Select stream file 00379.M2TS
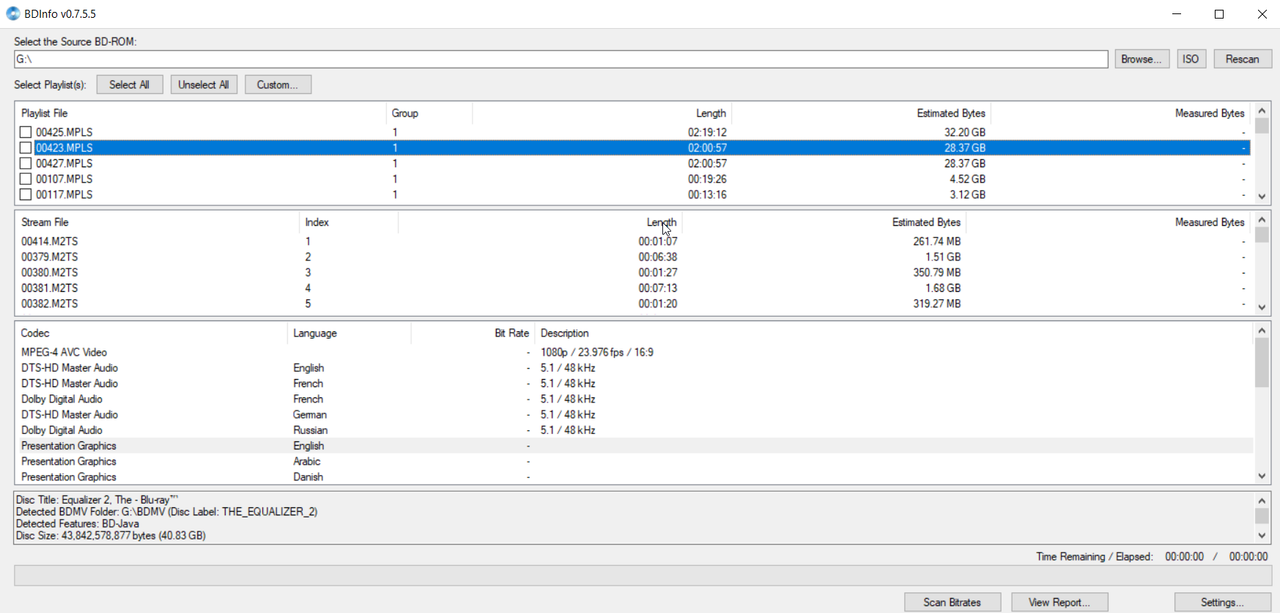This screenshot has width=1280, height=613. click(x=634, y=257)
